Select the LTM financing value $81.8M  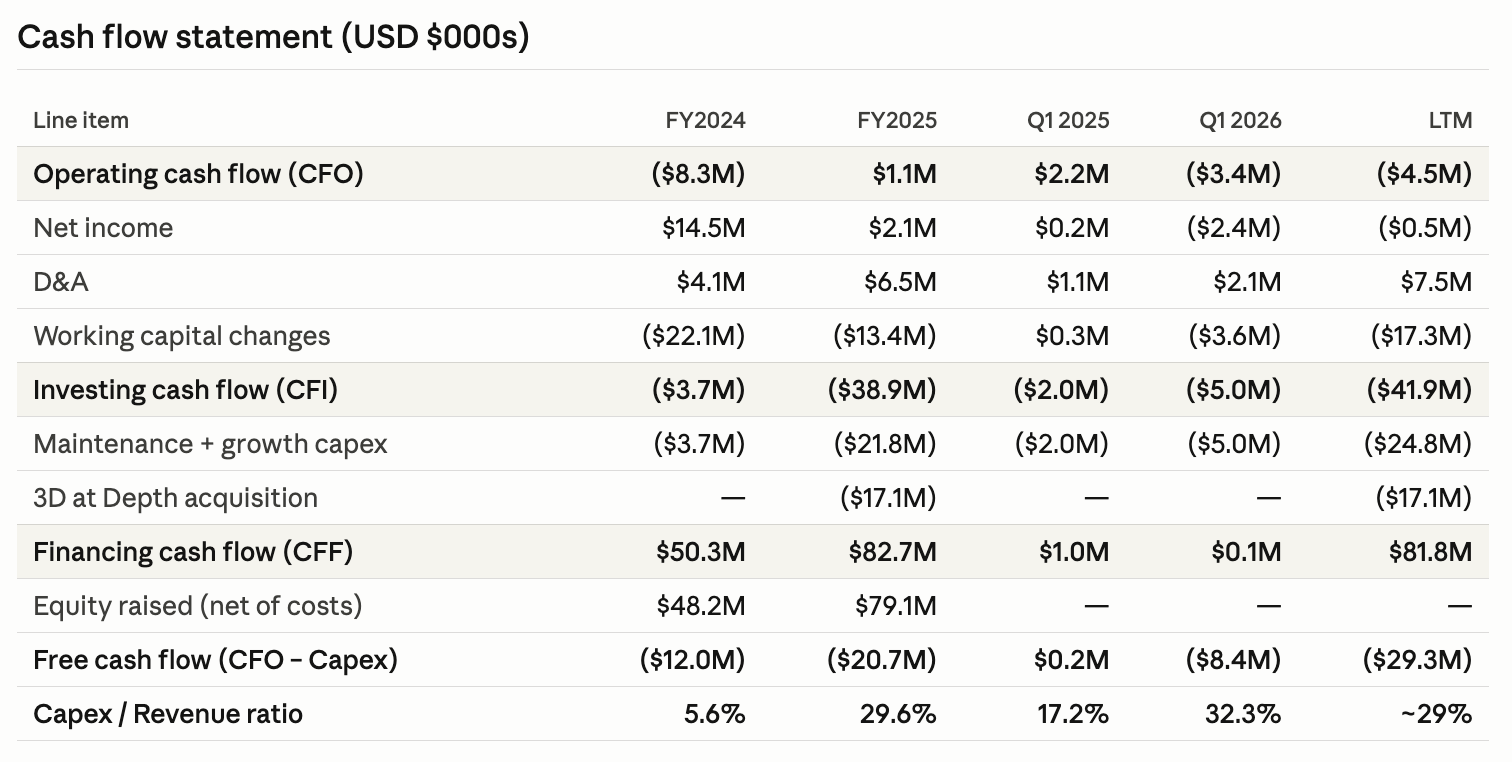click(x=1430, y=552)
